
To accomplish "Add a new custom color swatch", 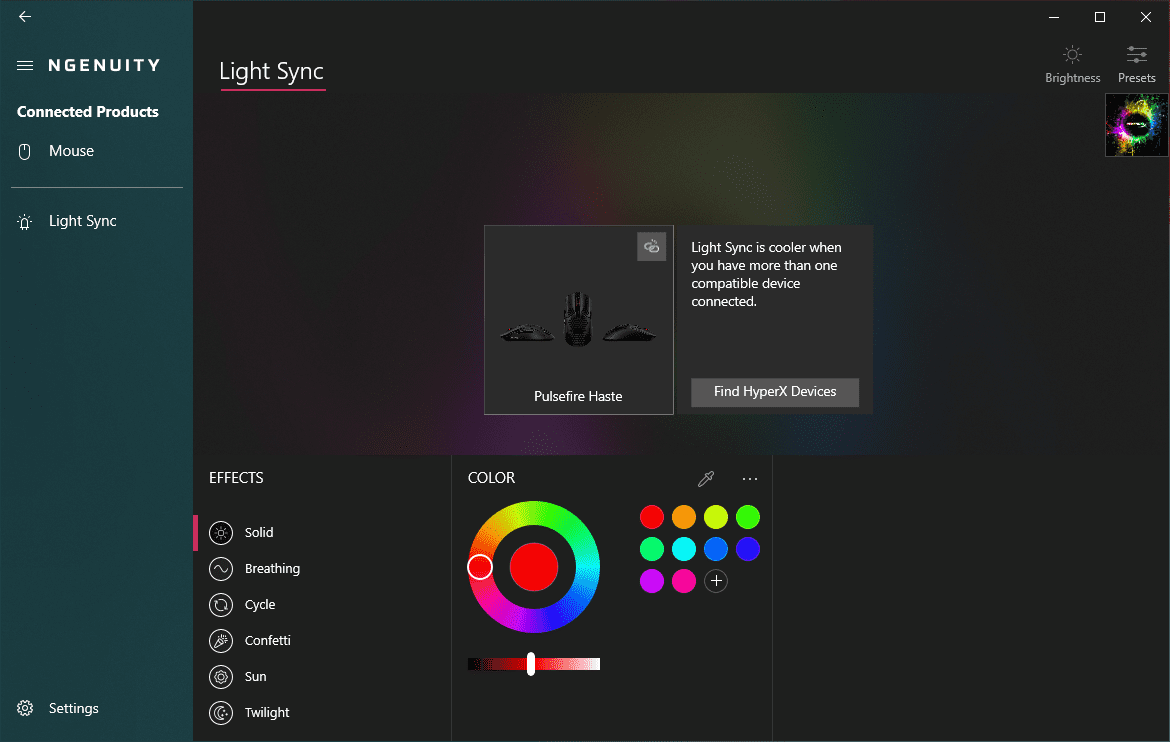I will 716,581.
